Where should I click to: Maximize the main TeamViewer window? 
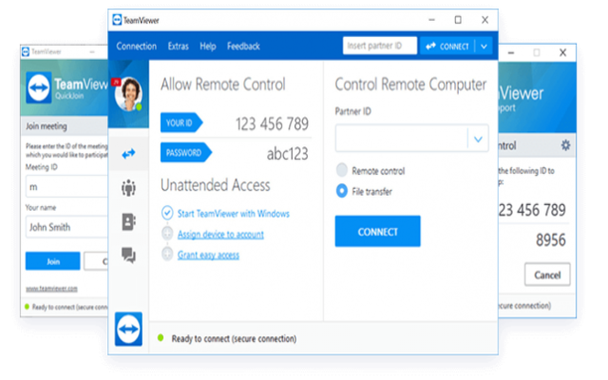pos(458,20)
